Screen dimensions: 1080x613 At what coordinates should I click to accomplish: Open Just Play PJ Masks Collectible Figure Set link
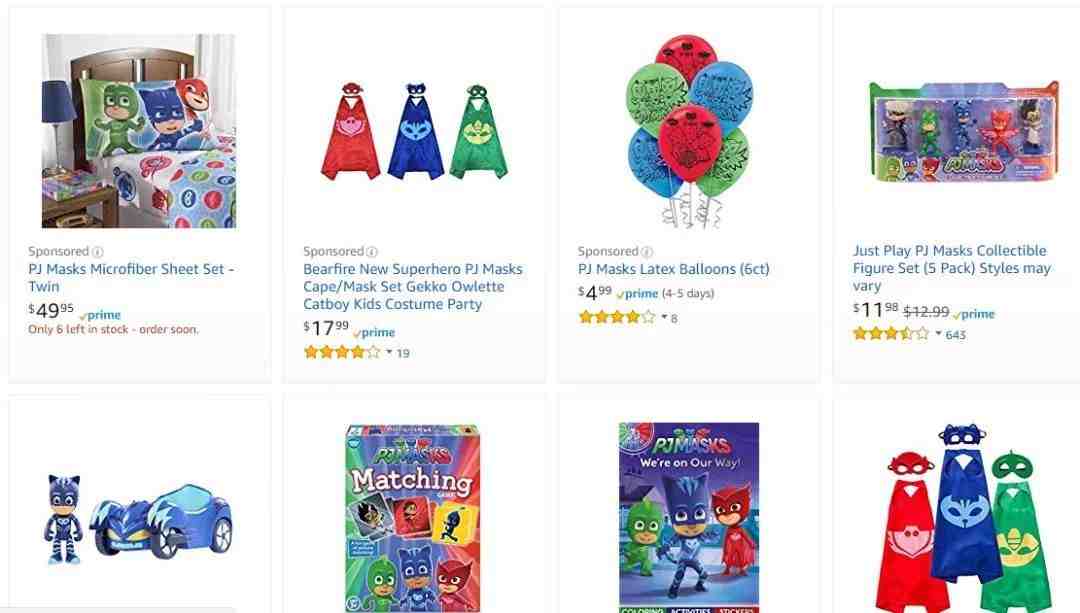tap(952, 268)
